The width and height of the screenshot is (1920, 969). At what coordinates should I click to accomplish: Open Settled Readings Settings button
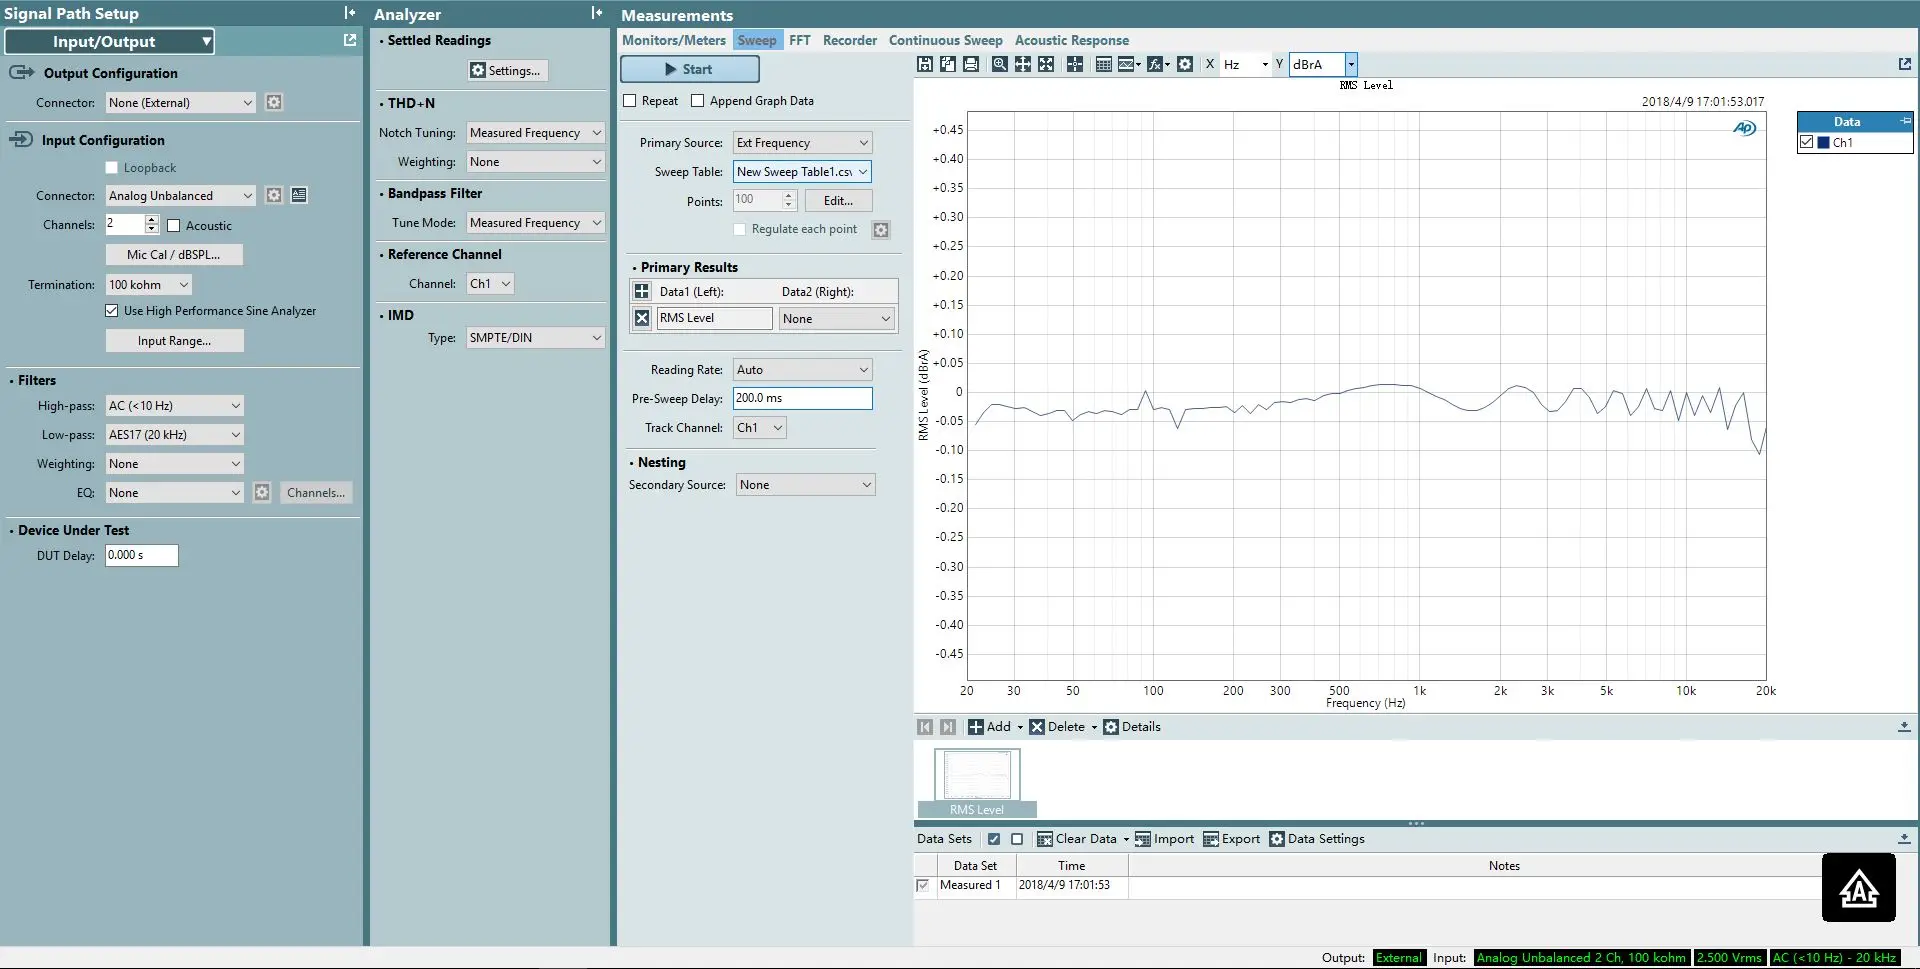[508, 71]
